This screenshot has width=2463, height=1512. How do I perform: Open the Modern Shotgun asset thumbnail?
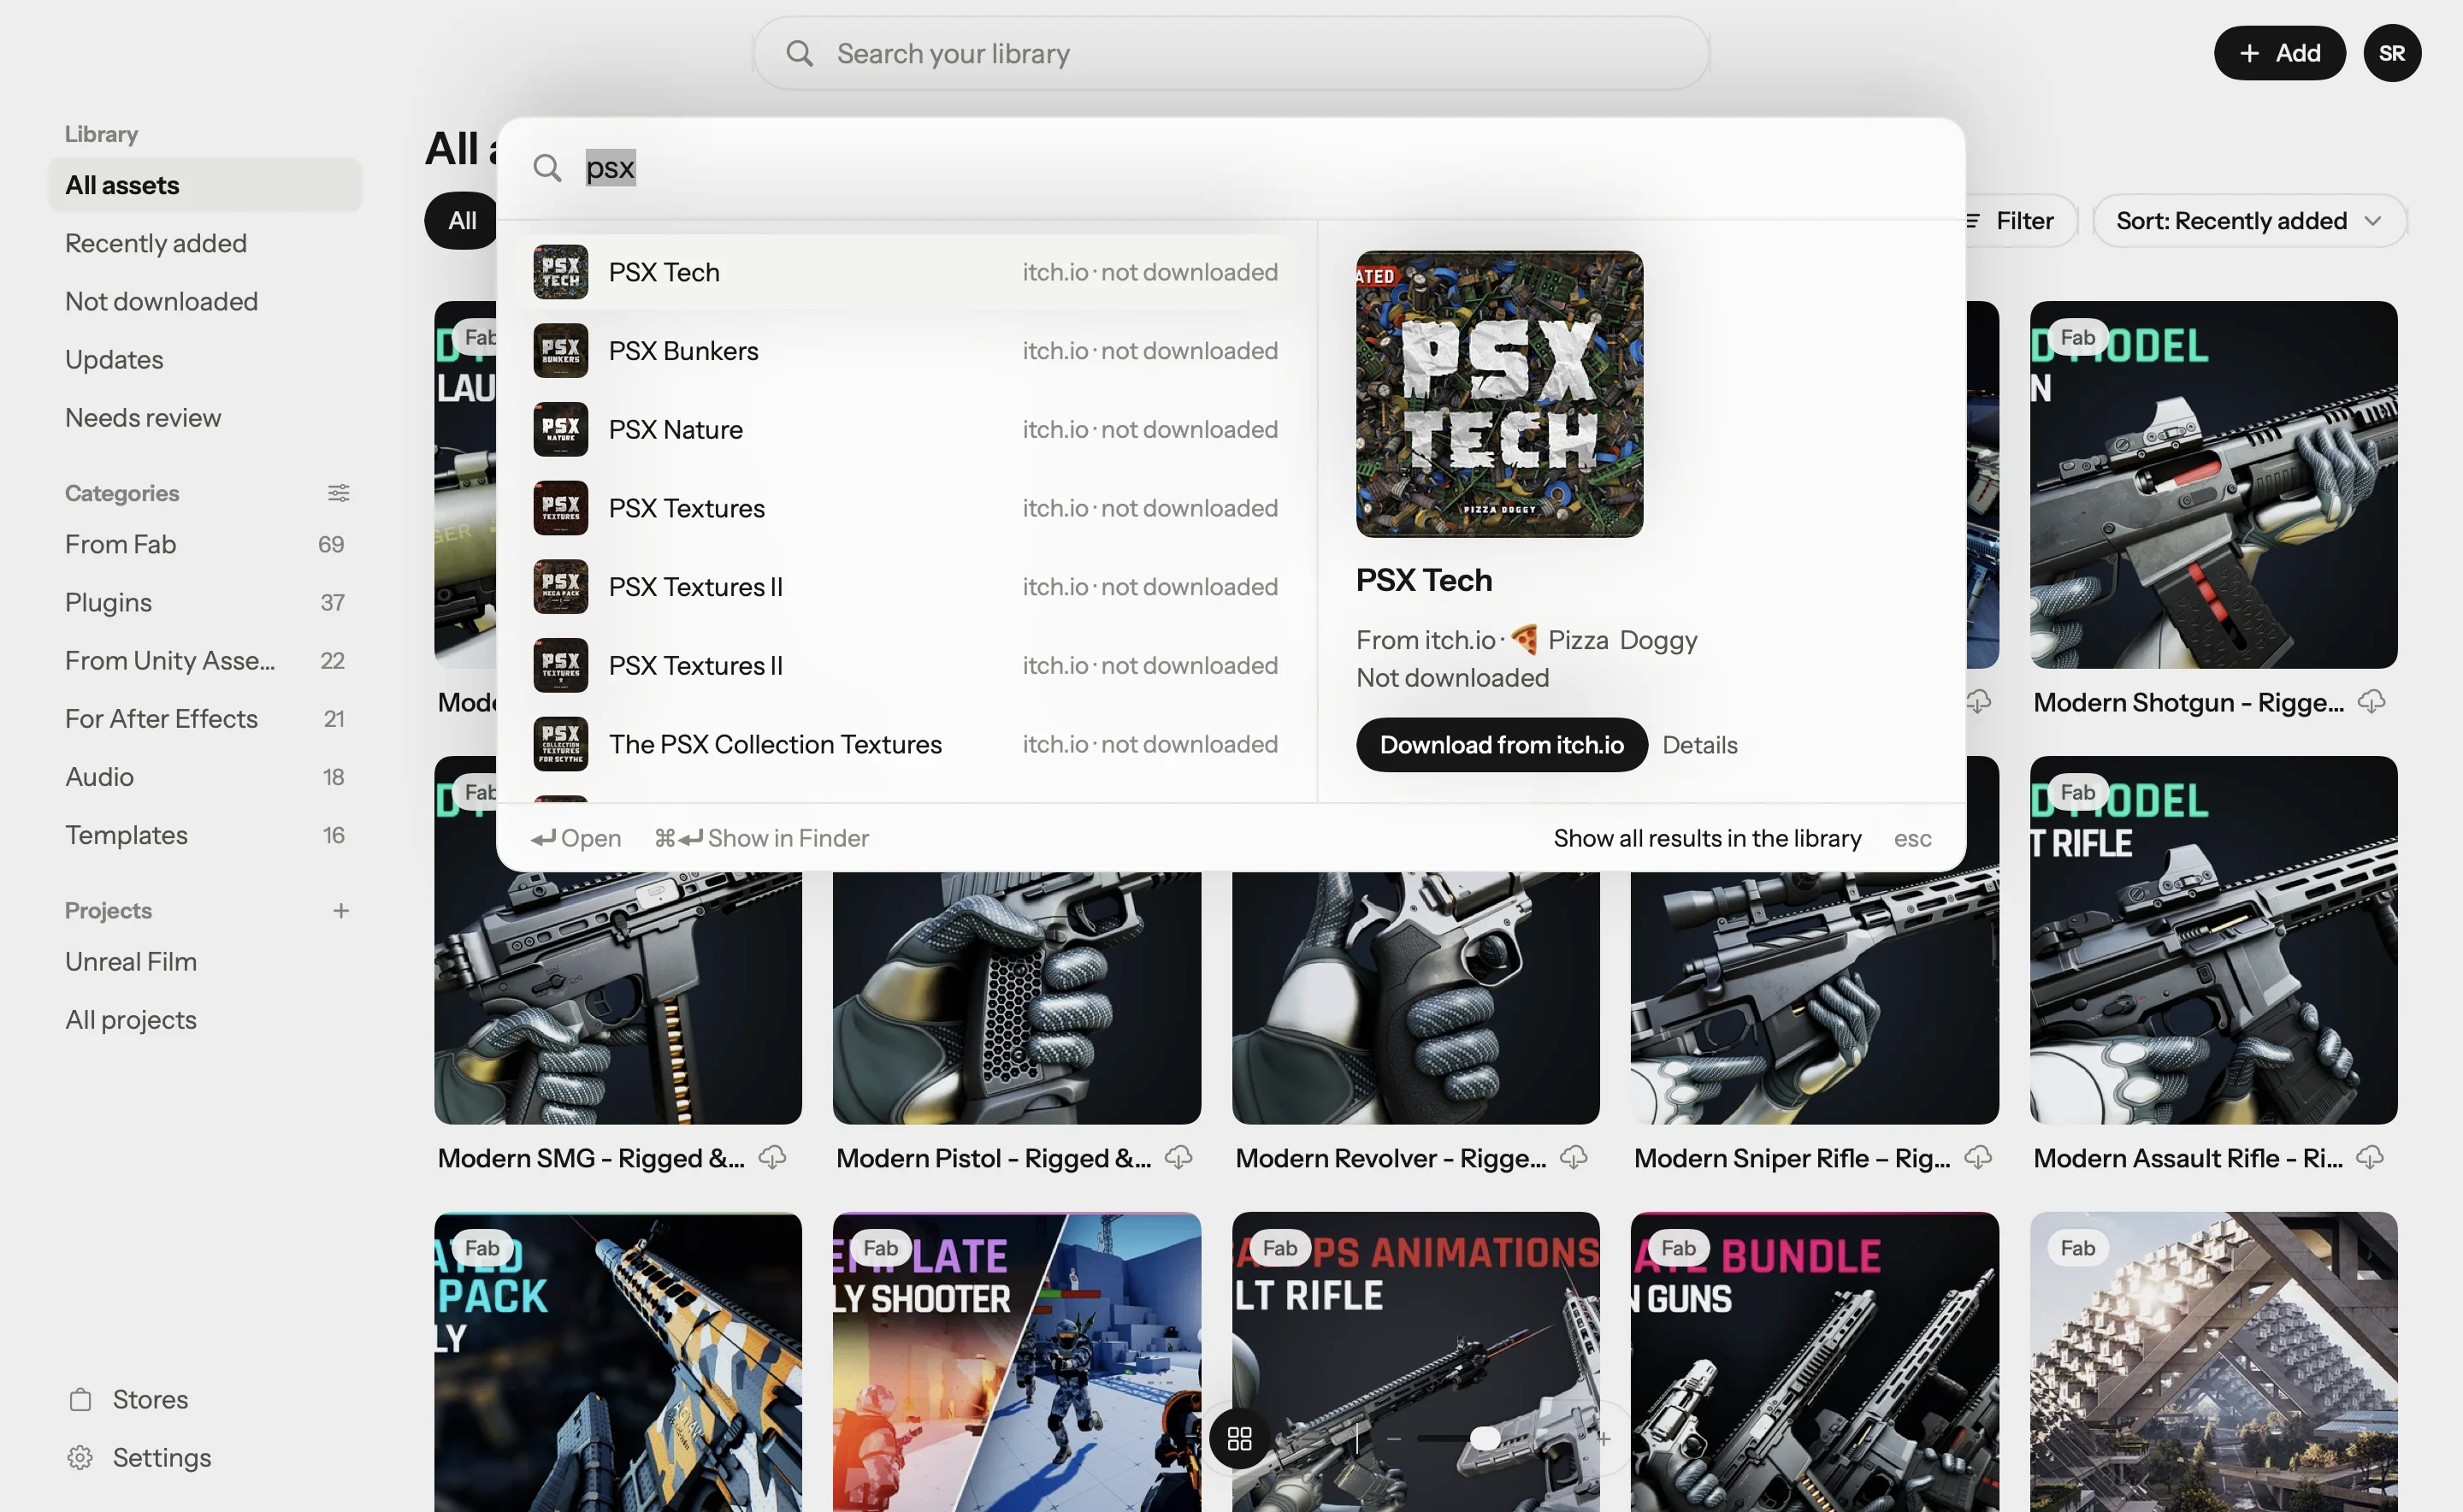click(x=2213, y=485)
